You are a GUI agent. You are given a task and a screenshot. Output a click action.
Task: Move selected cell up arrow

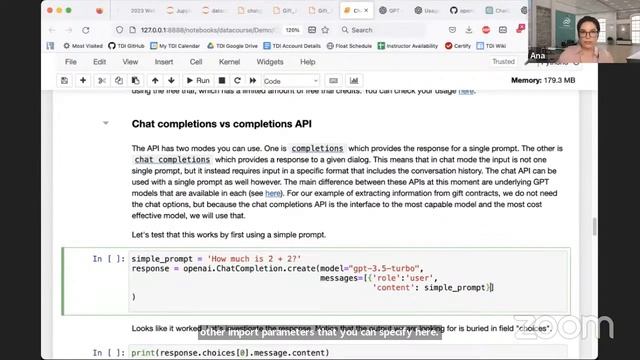155,81
